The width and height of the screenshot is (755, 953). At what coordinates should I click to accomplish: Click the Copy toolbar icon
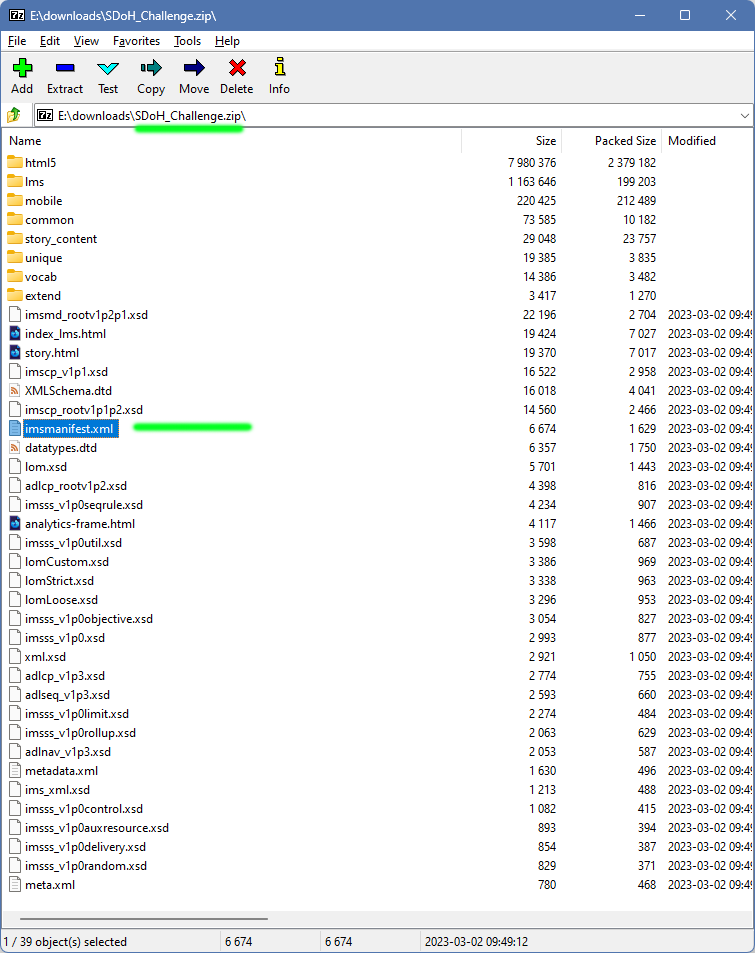click(x=151, y=67)
